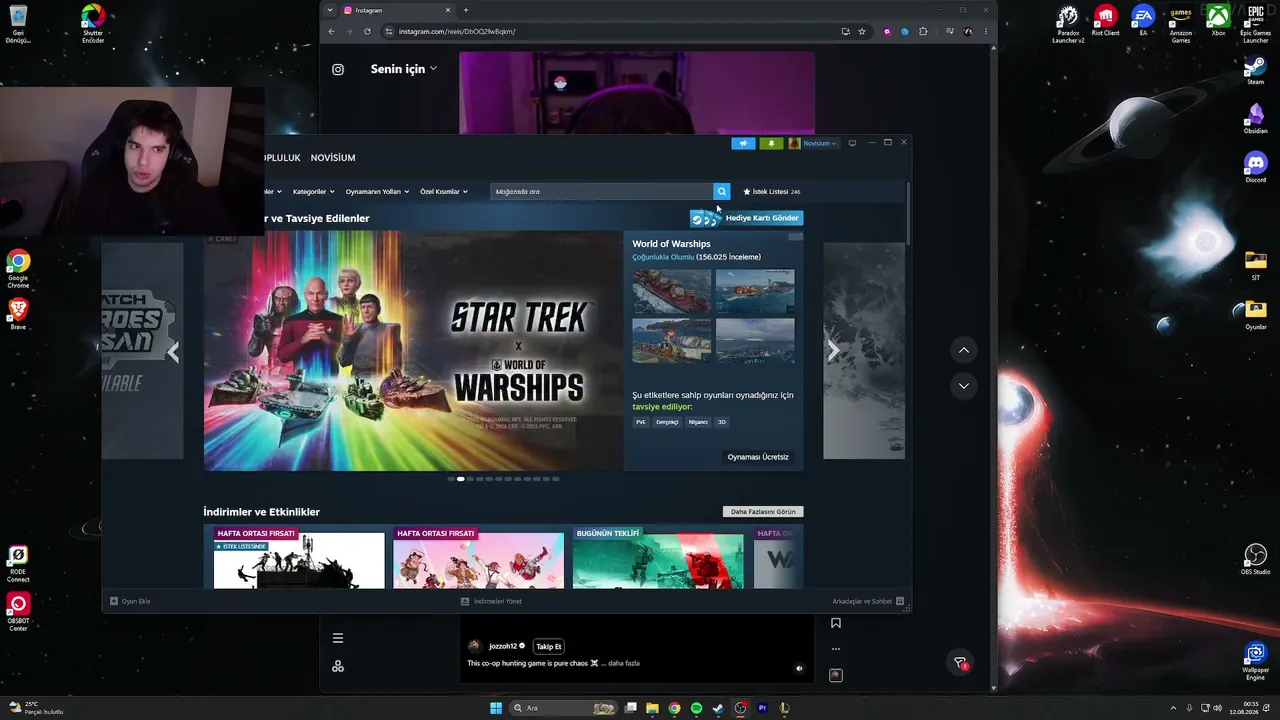This screenshot has height=720, width=1280.
Task: Expand the Kategoriler dropdown in Steam store
Action: 313,191
